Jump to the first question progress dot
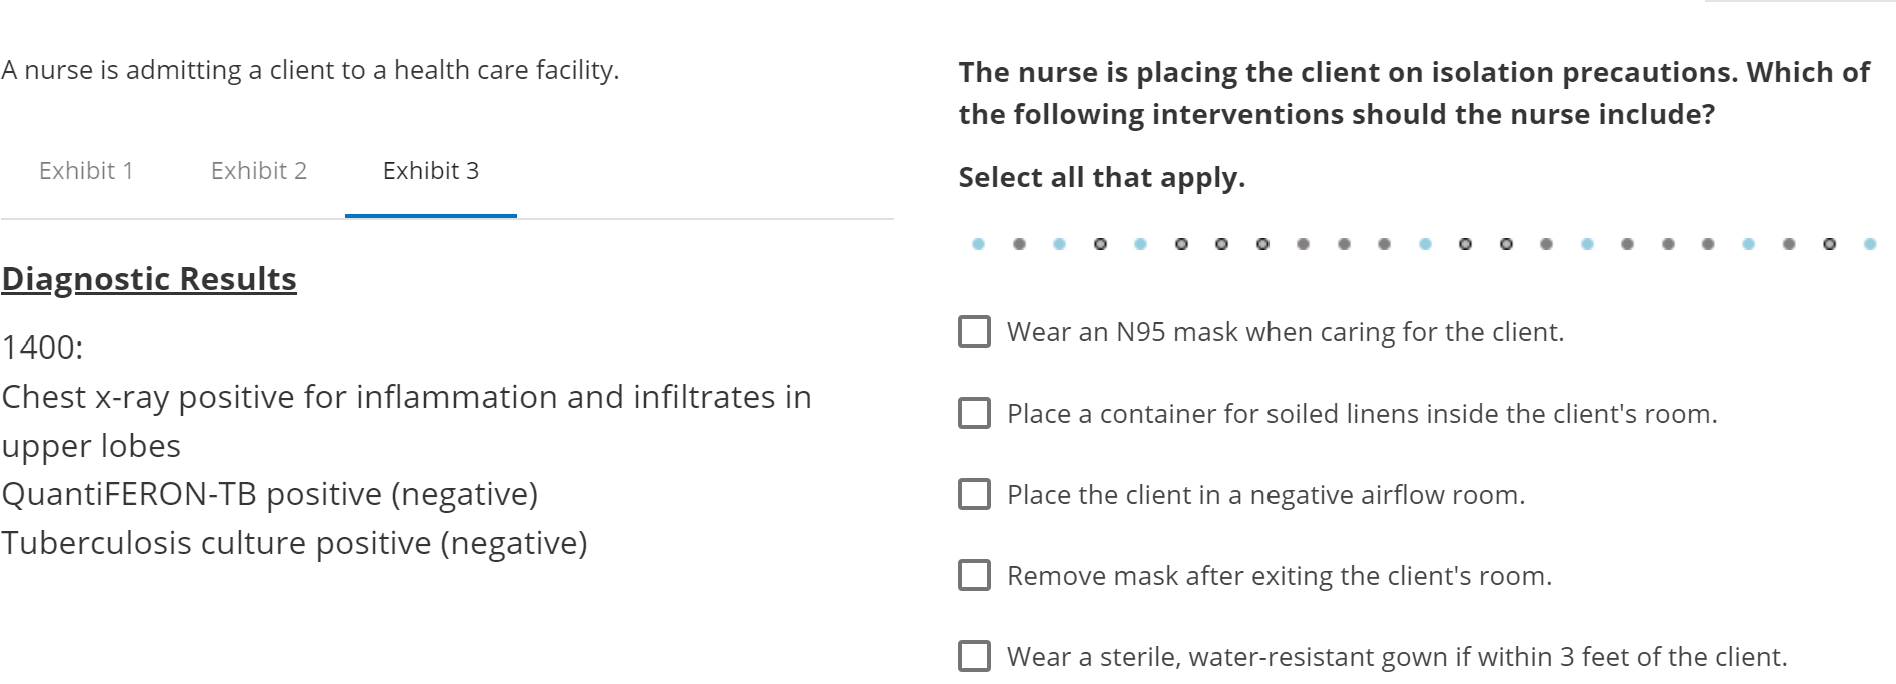Viewport: 1896px width, 684px height. point(978,244)
